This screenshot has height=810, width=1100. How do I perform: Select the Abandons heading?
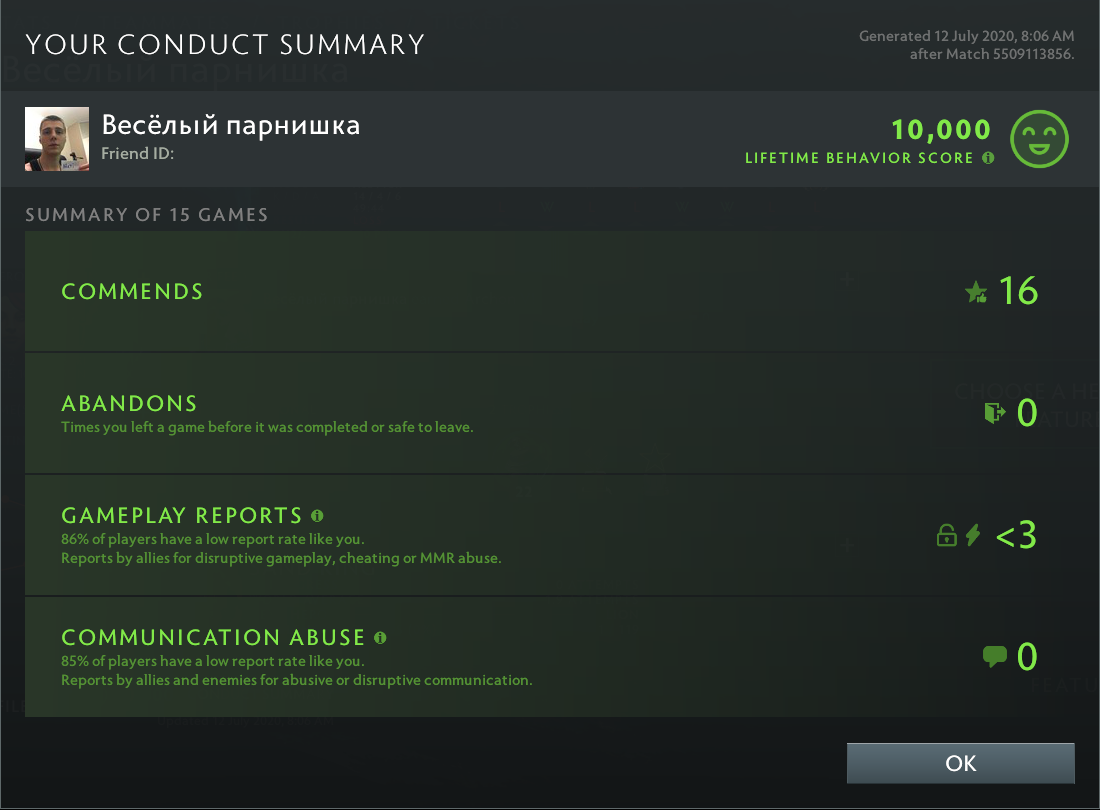click(129, 404)
